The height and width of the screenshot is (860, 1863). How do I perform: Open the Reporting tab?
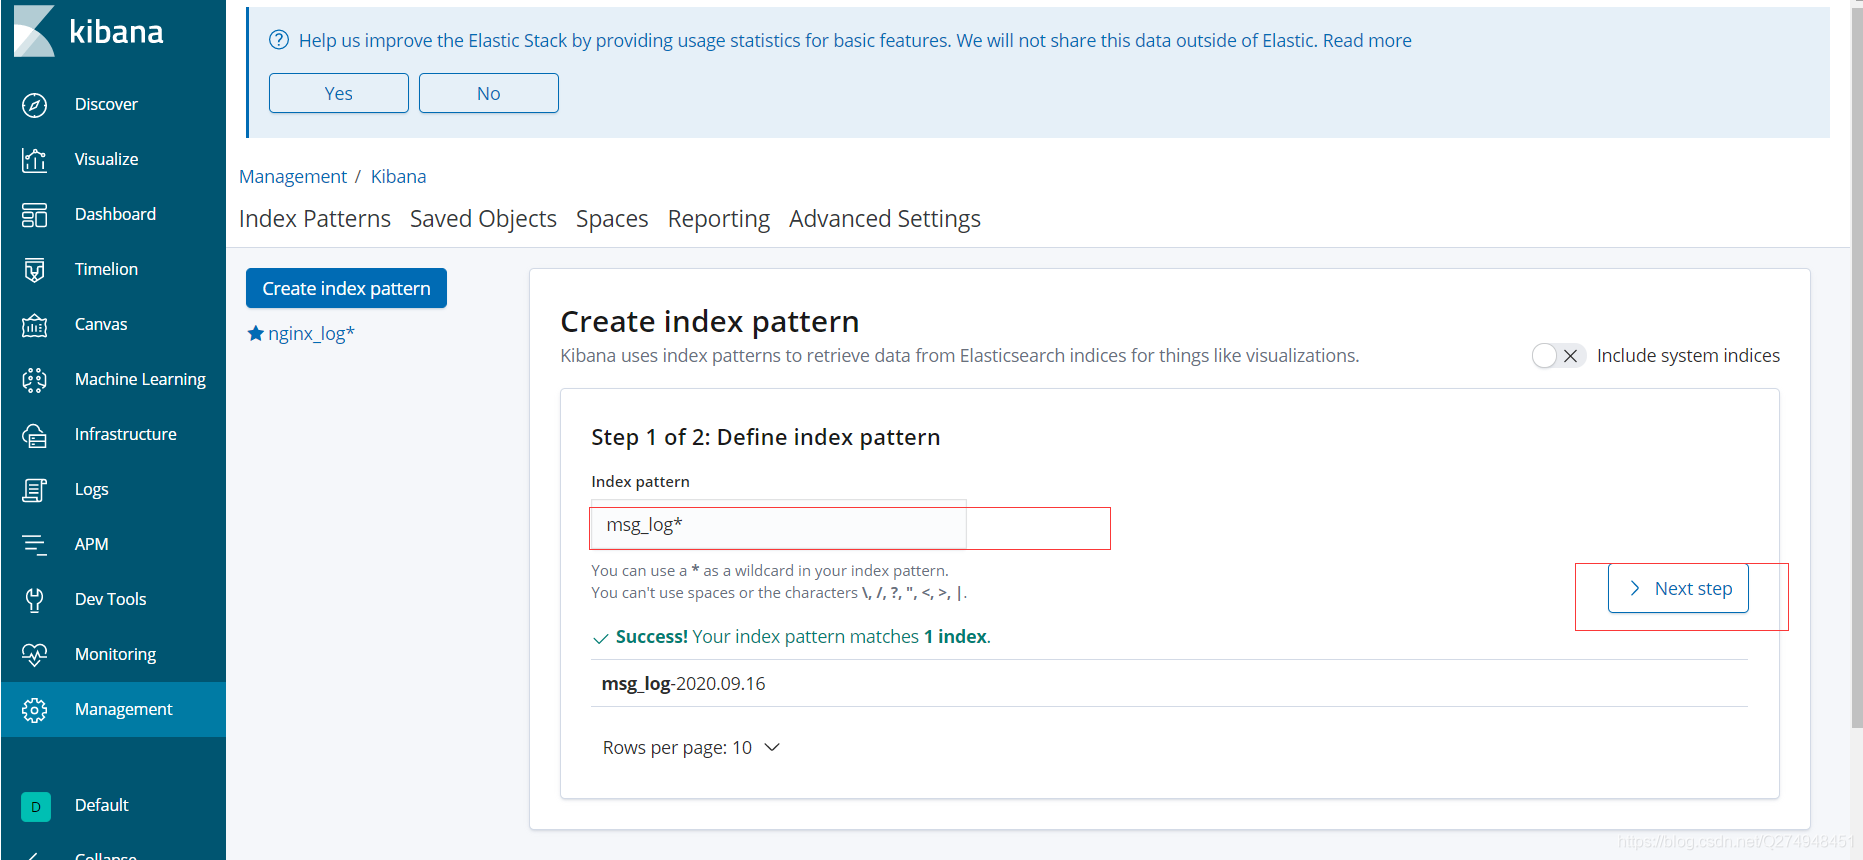tap(719, 219)
